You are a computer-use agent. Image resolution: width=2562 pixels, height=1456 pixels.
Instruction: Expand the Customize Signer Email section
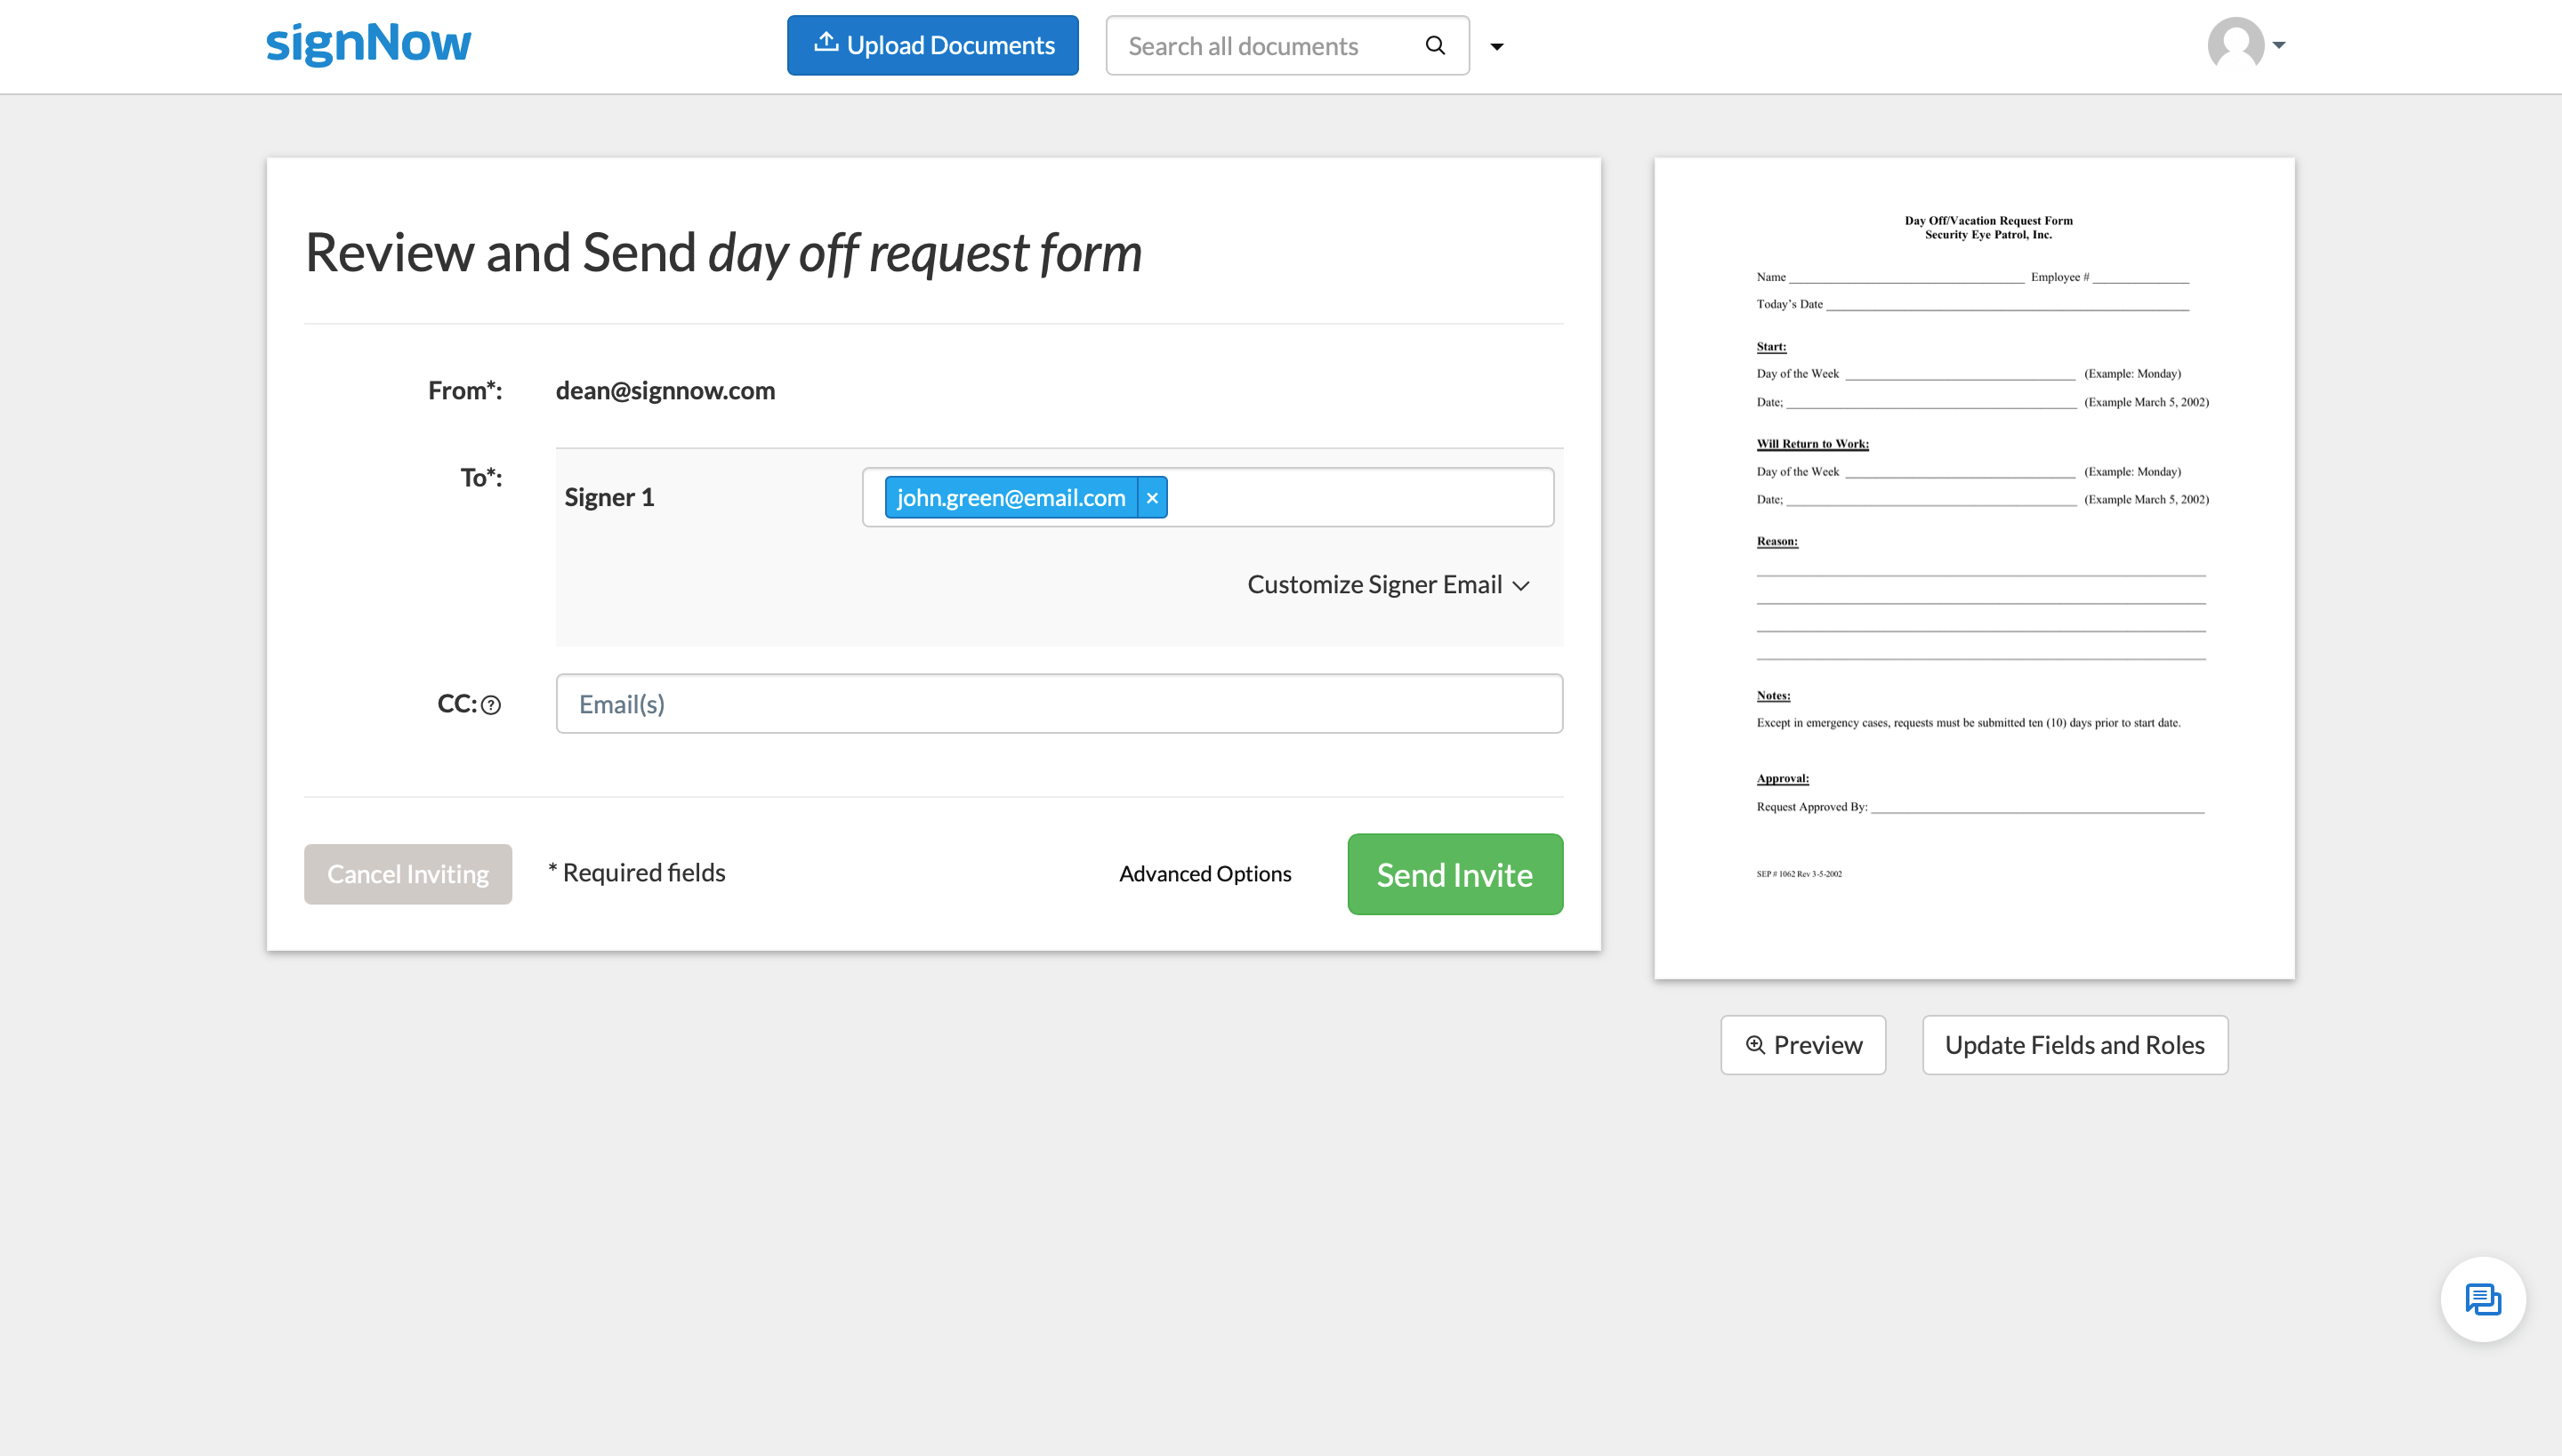(x=1387, y=583)
